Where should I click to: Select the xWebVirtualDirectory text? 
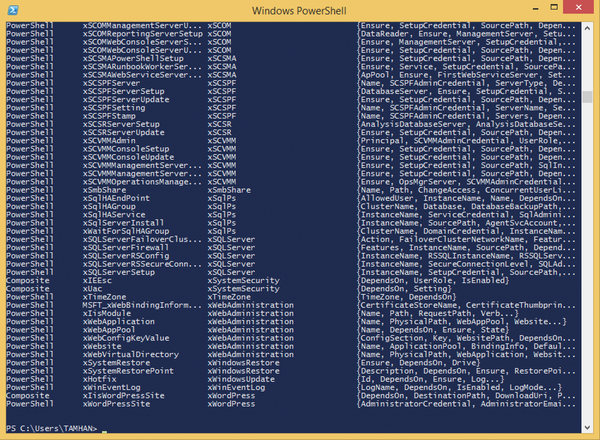pos(131,355)
